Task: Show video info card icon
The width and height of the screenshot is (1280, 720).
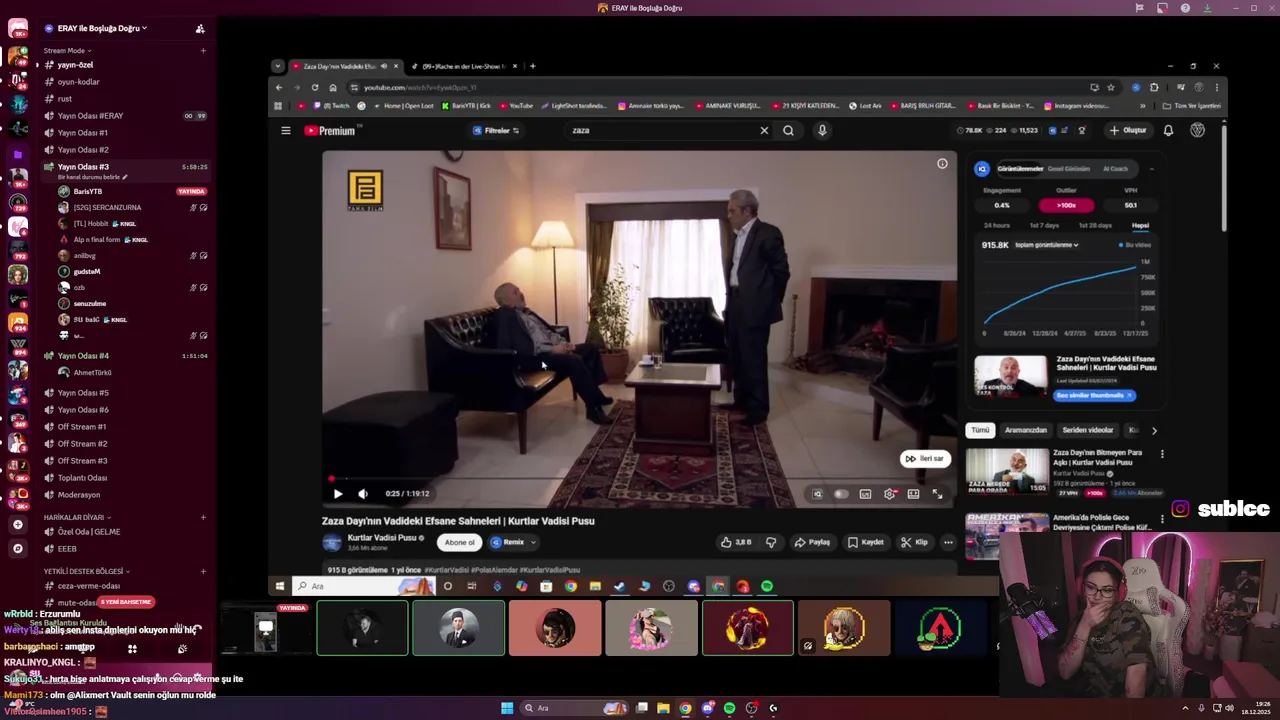Action: (x=942, y=164)
